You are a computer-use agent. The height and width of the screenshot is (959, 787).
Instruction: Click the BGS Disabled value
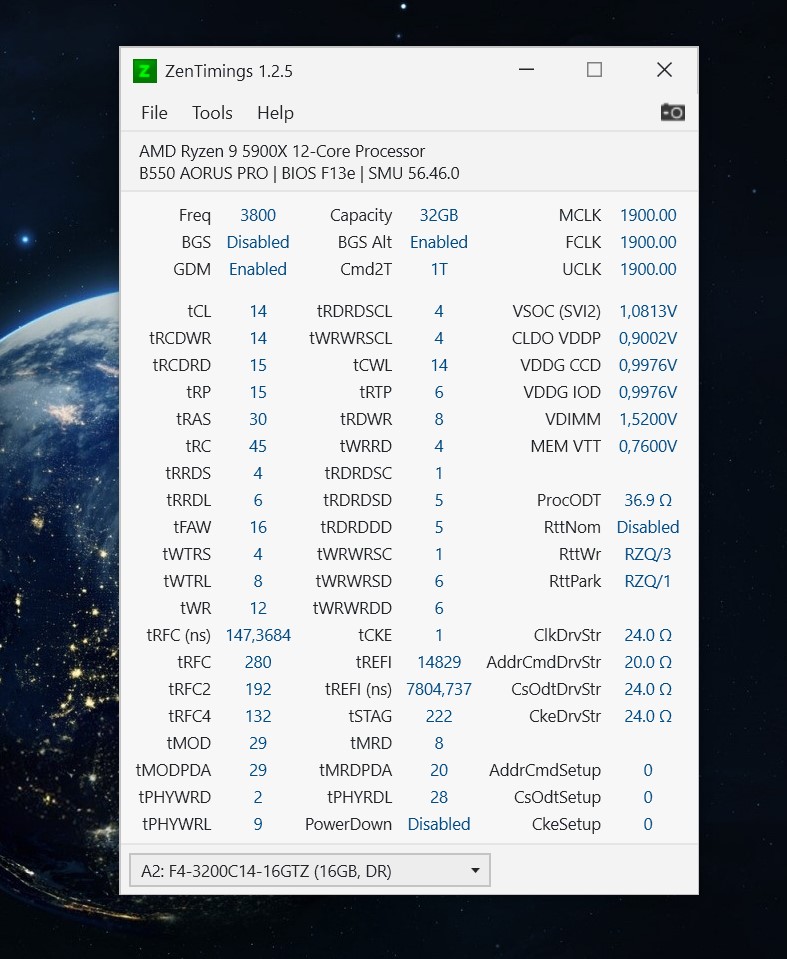(x=258, y=242)
